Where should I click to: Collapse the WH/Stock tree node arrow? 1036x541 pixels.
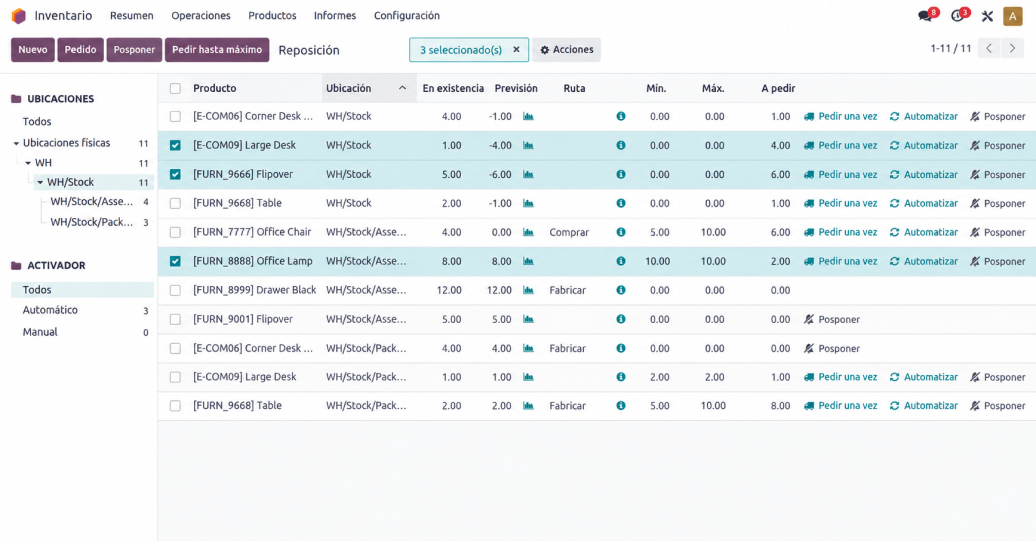click(x=40, y=182)
